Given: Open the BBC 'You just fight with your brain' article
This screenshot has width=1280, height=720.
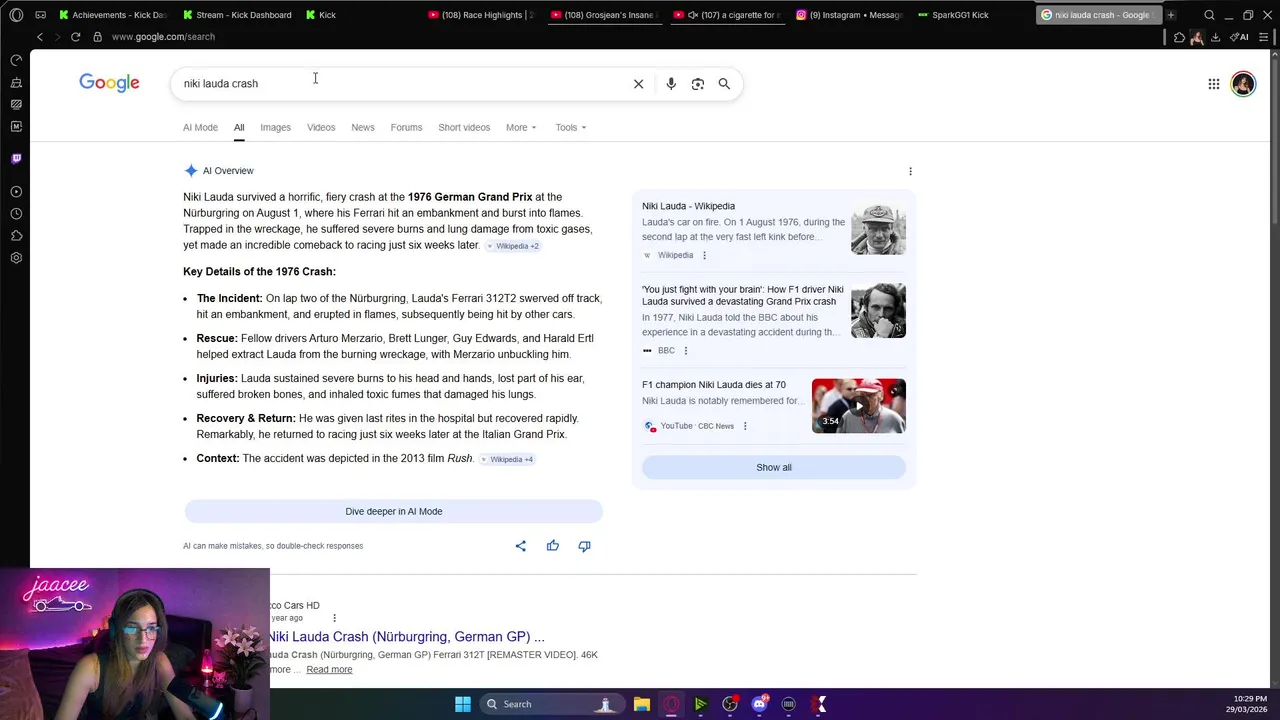Looking at the screenshot, I should (x=743, y=295).
